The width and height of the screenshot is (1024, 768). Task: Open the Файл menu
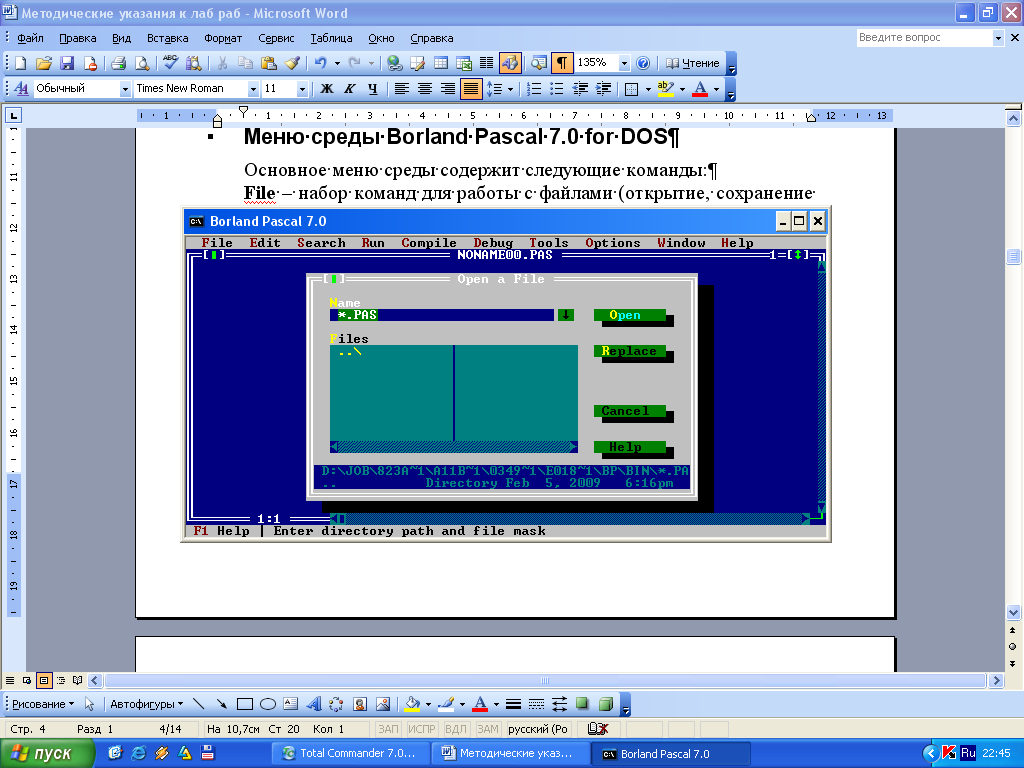pyautogui.click(x=30, y=39)
